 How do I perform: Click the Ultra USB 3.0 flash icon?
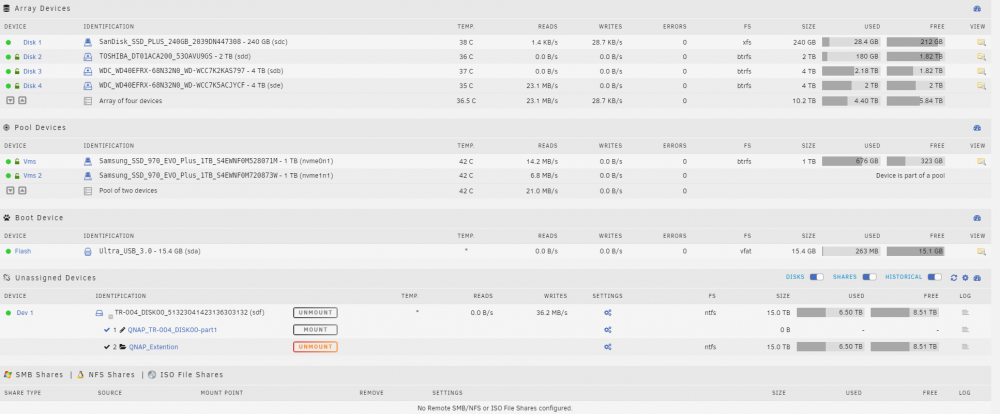88,251
